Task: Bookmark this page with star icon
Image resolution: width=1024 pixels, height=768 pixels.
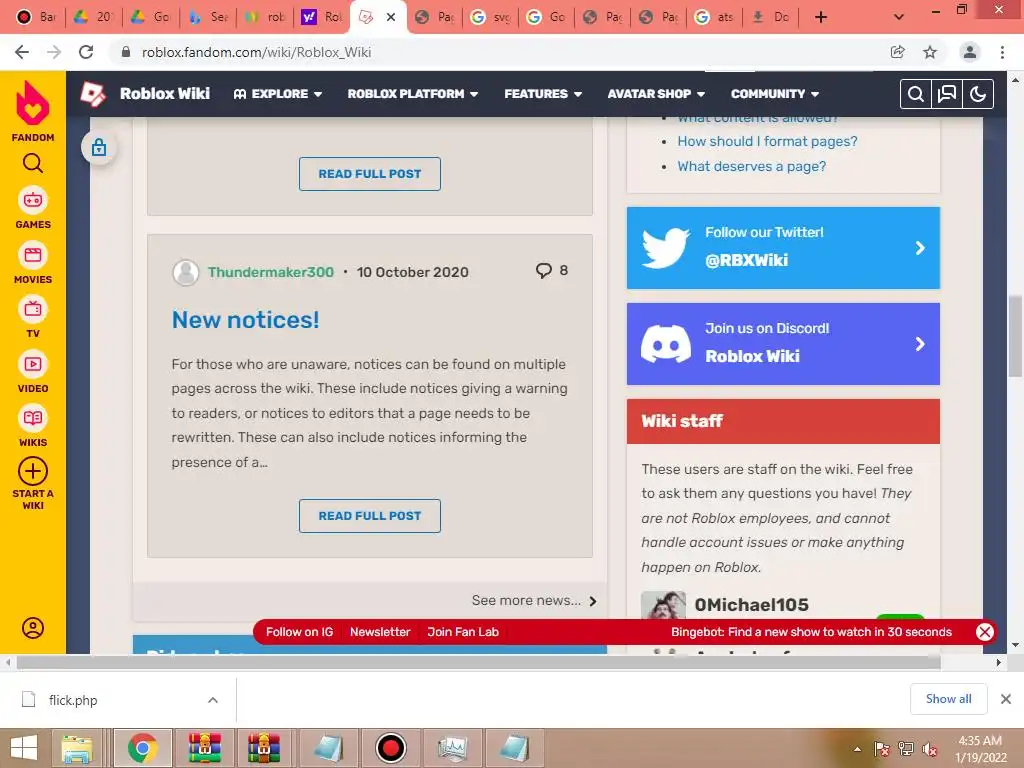Action: point(930,52)
